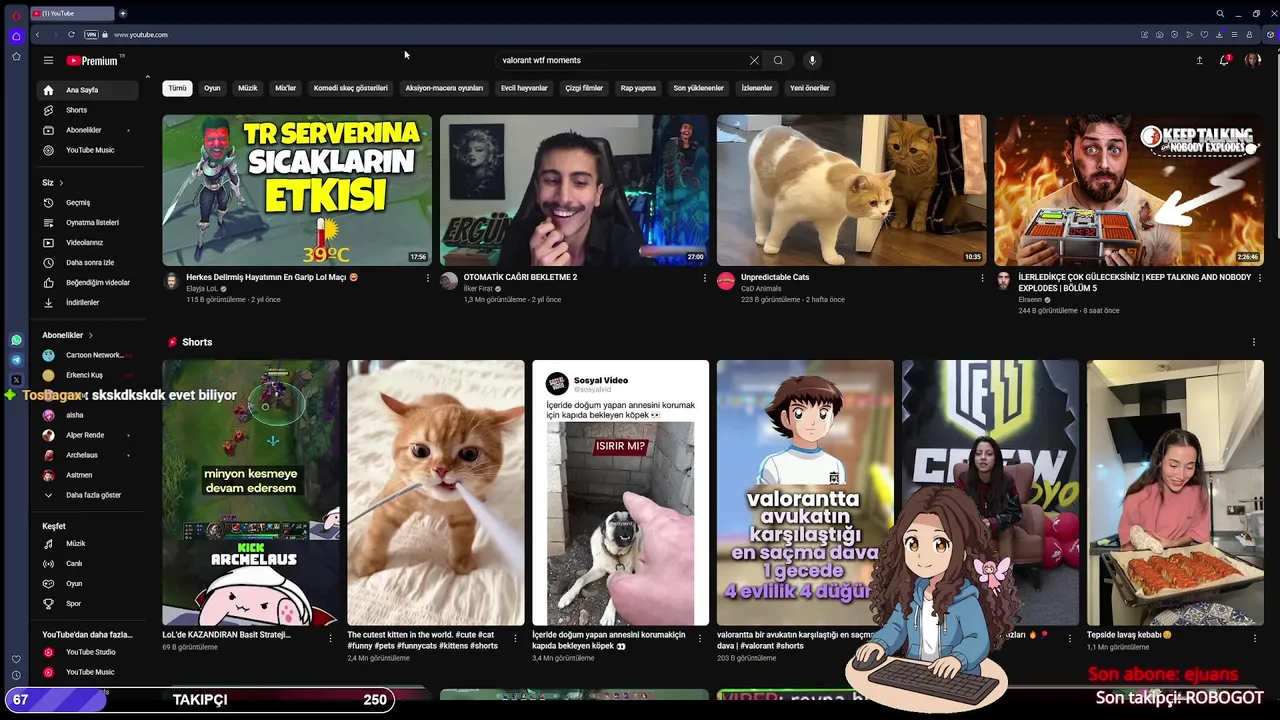Open more options for Herkes Delirmiş video
Image resolution: width=1280 pixels, height=720 pixels.
coord(428,278)
